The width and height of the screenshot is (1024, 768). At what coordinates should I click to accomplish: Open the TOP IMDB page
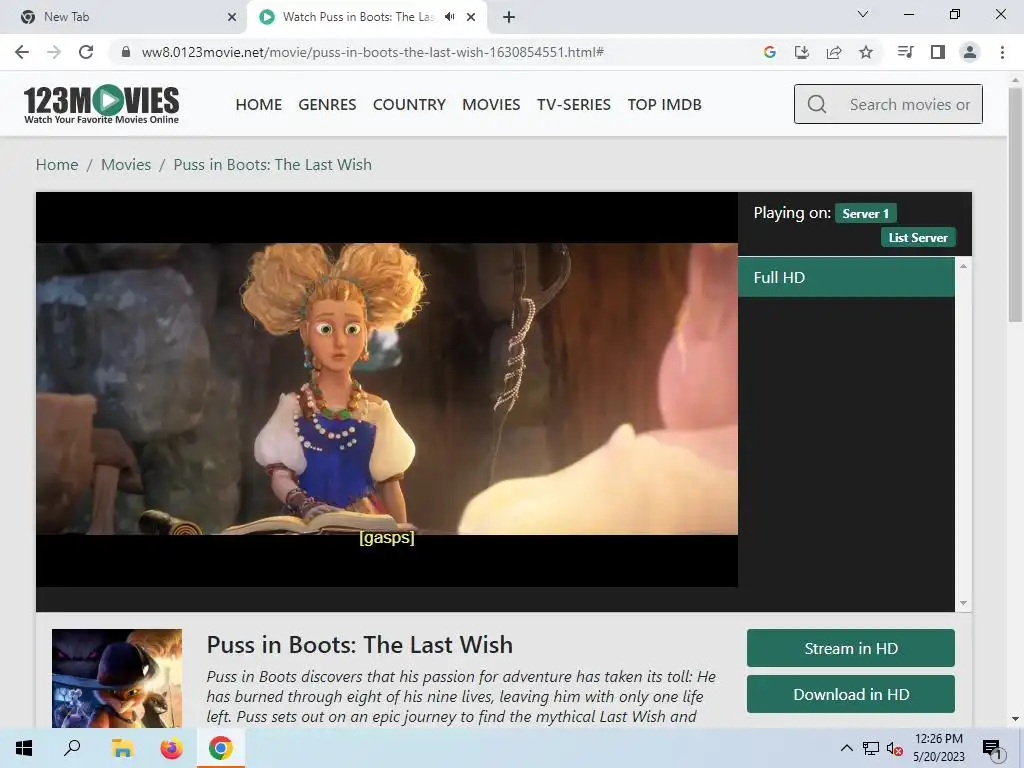(x=665, y=104)
